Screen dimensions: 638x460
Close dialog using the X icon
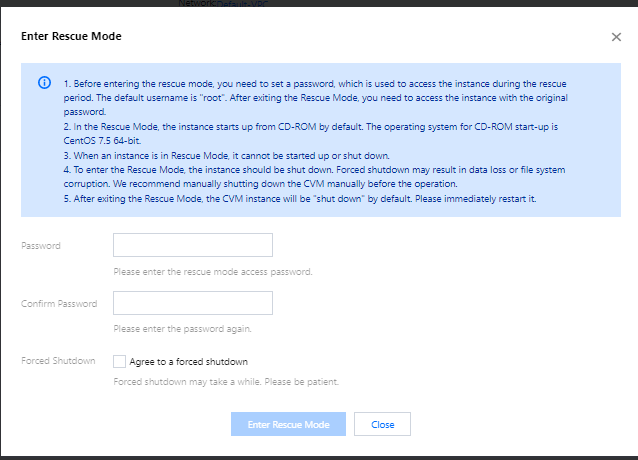pos(616,37)
